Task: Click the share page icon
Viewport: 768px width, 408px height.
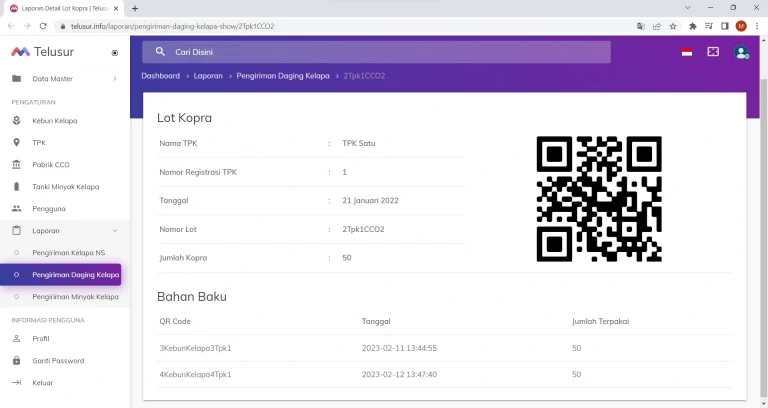Action: coord(657,26)
